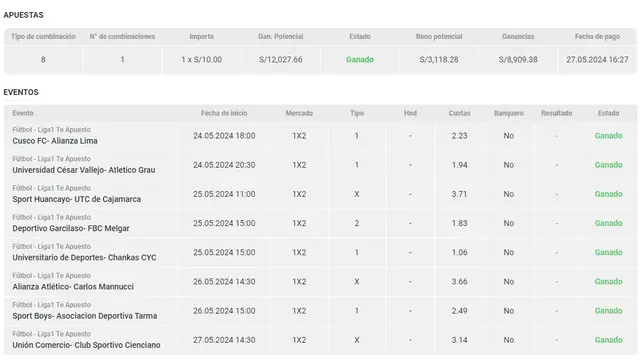Click the 'Gan. Potencial' column header

[280, 36]
